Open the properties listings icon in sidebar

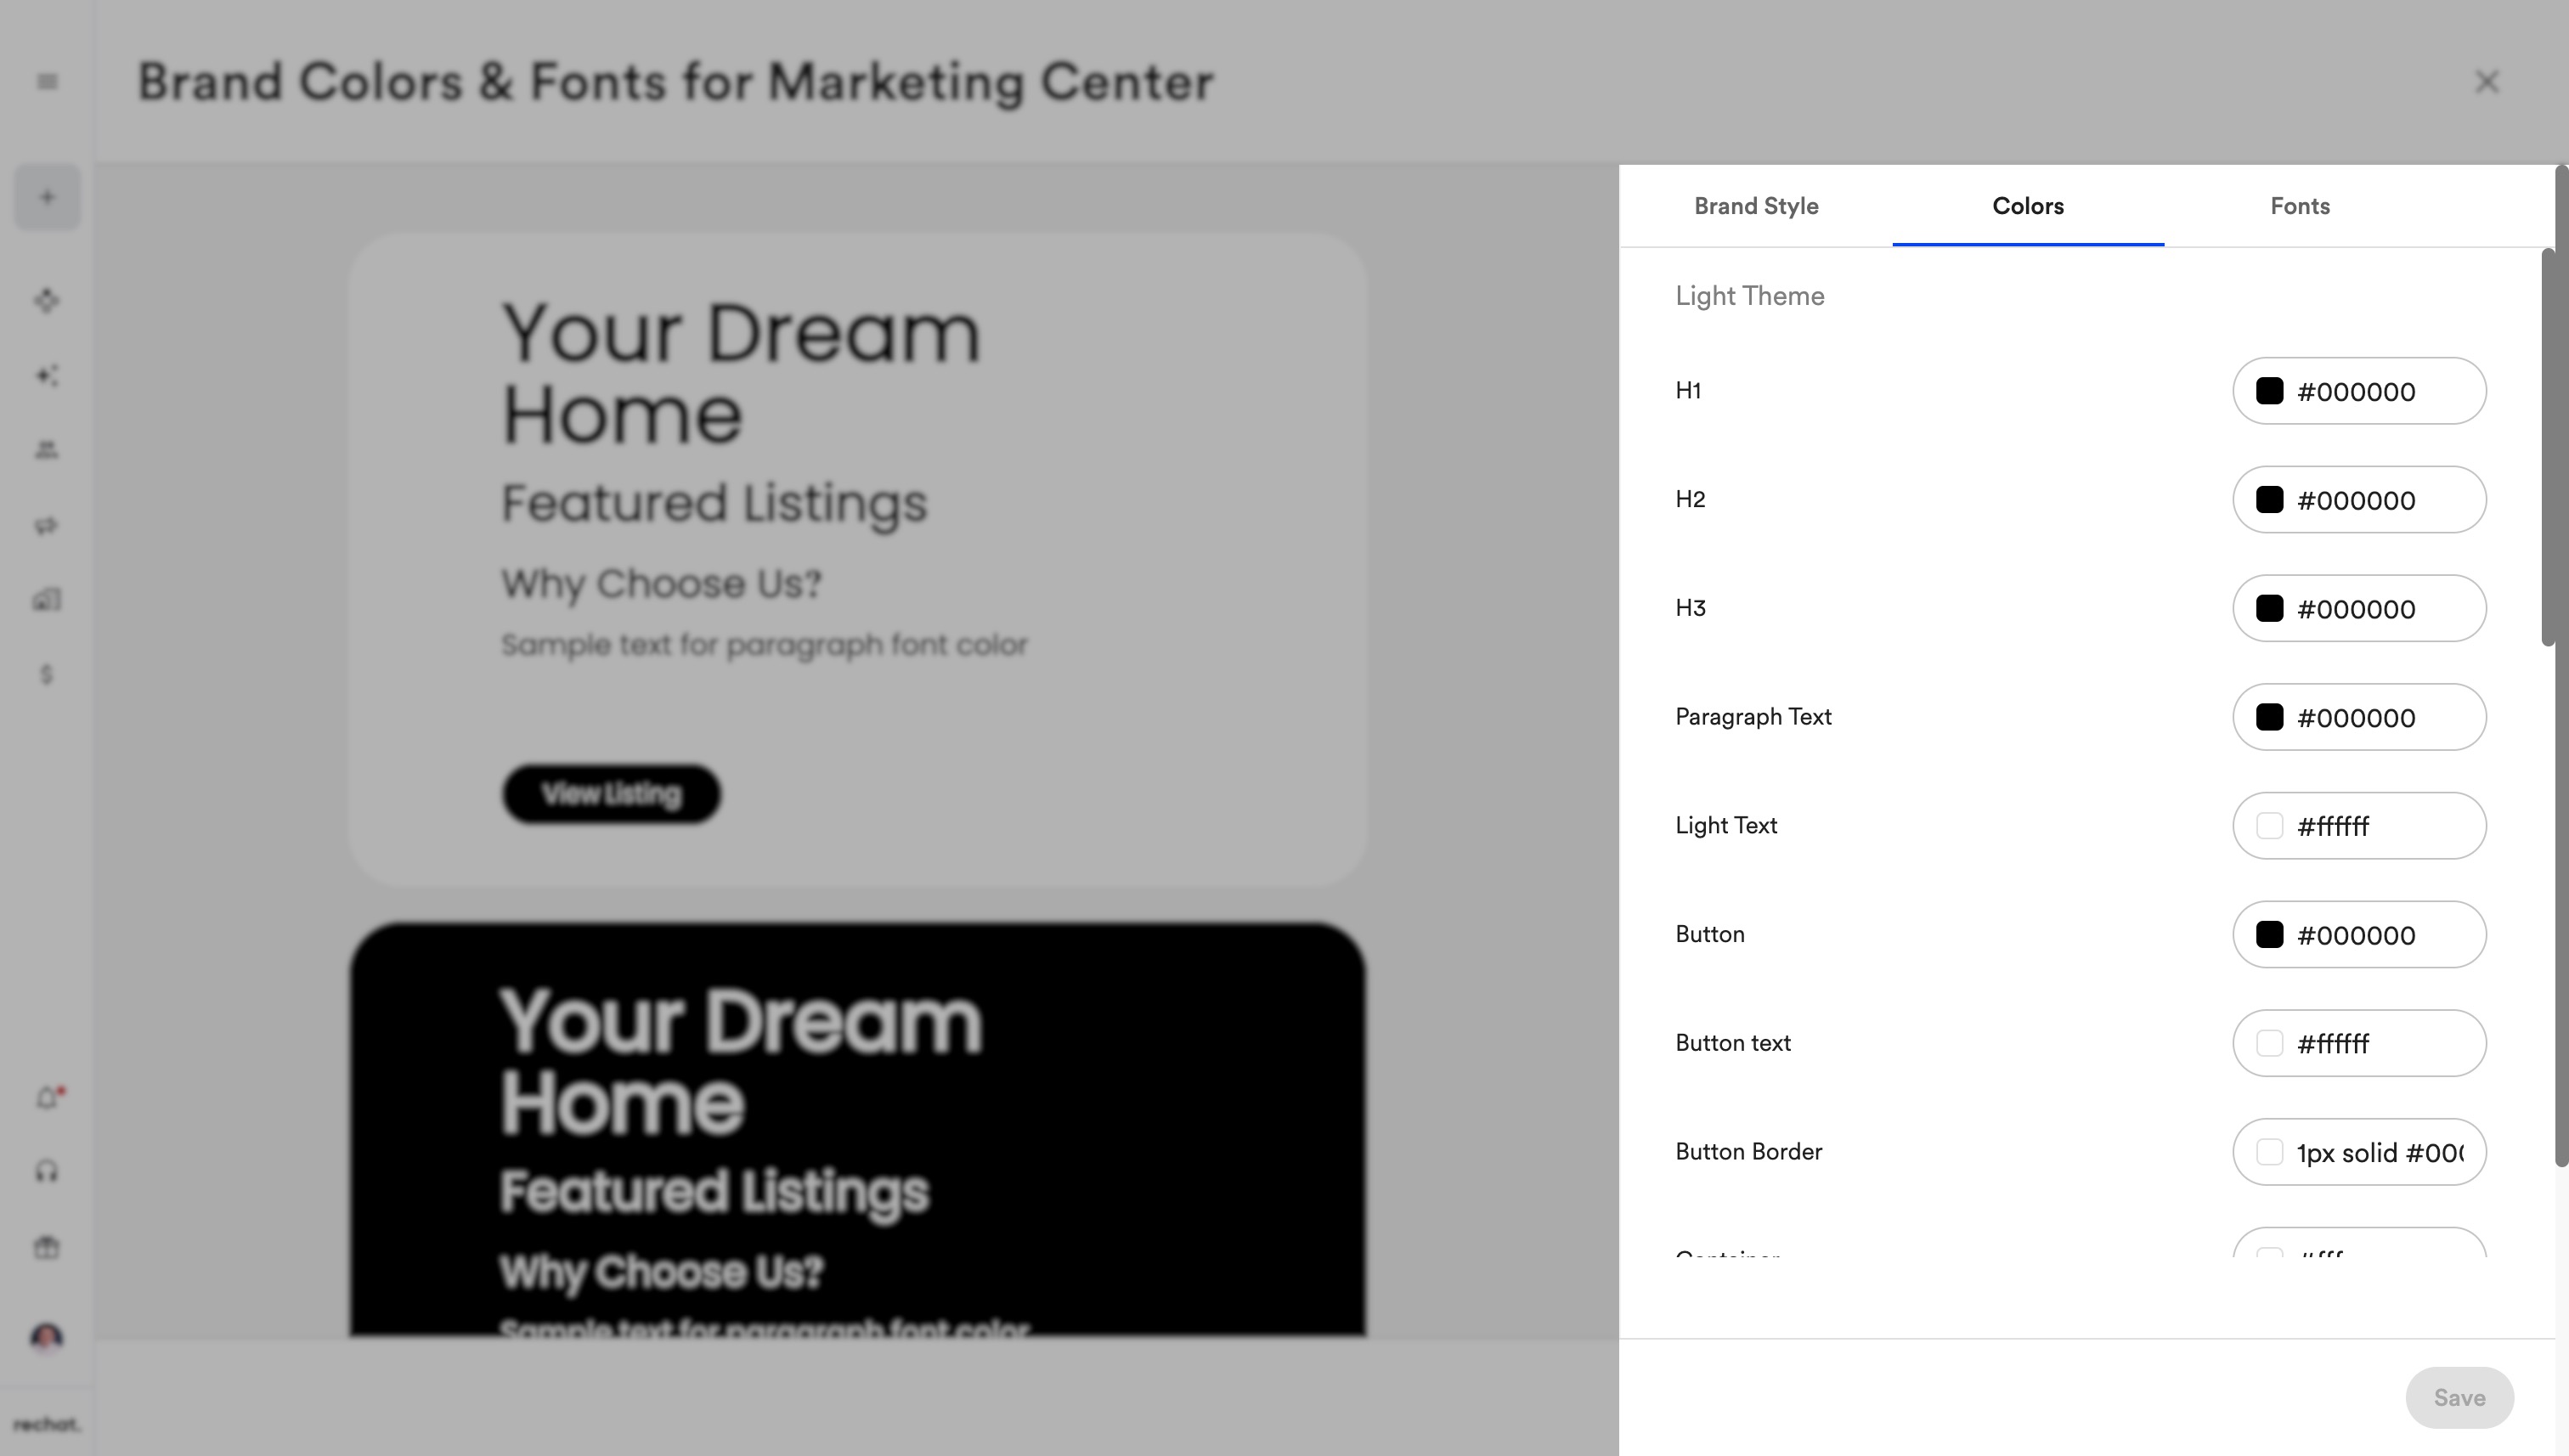(x=47, y=600)
